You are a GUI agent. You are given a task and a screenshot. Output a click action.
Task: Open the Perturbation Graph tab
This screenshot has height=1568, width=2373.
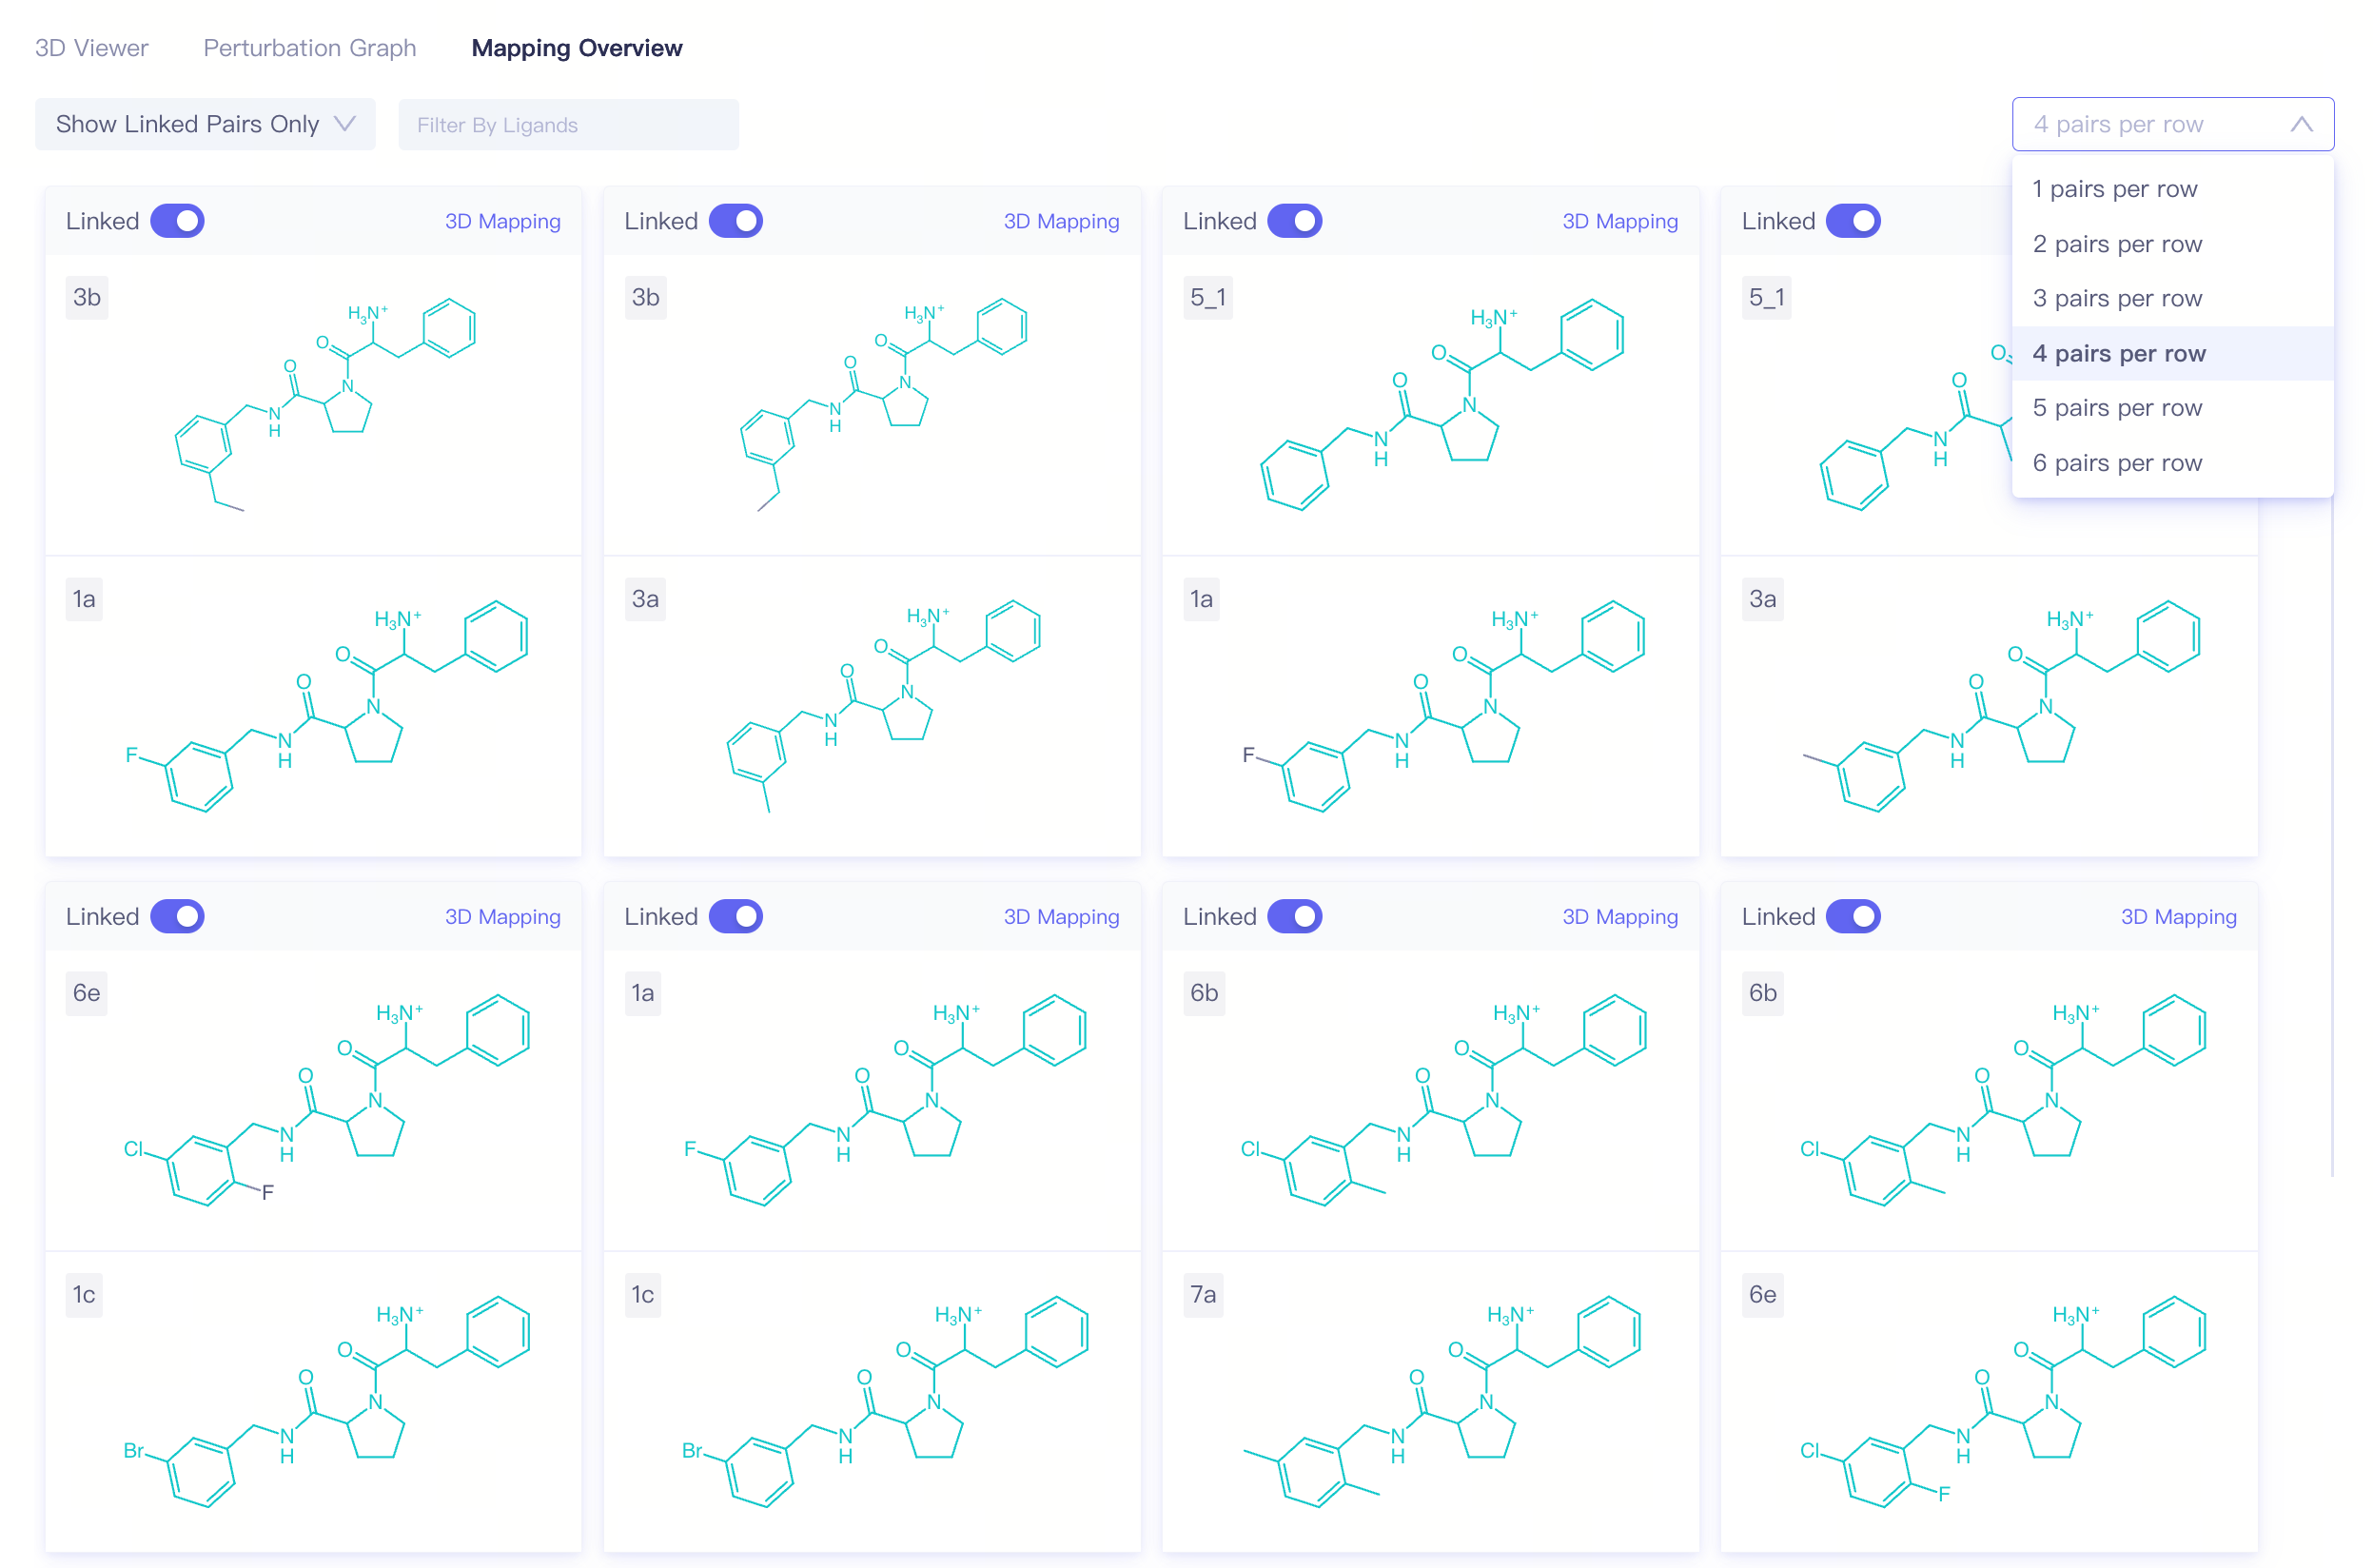pos(309,48)
